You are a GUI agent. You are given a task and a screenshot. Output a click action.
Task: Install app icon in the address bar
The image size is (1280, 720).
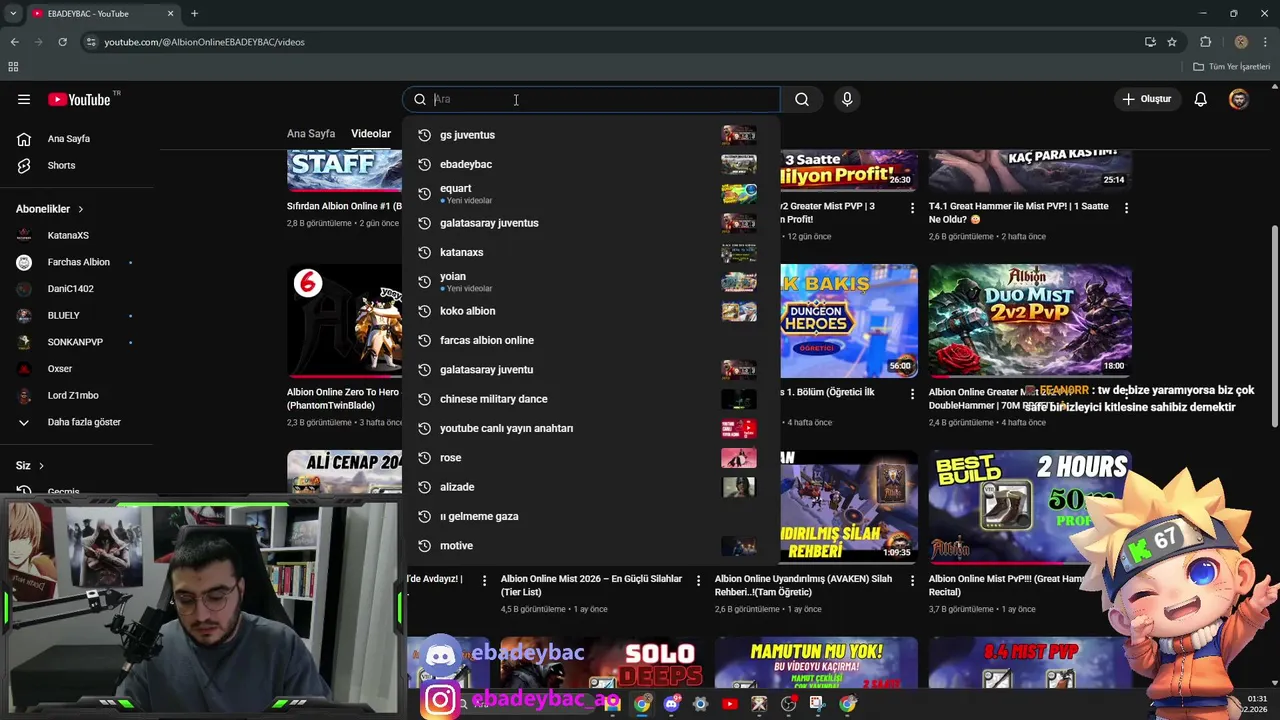1150,42
